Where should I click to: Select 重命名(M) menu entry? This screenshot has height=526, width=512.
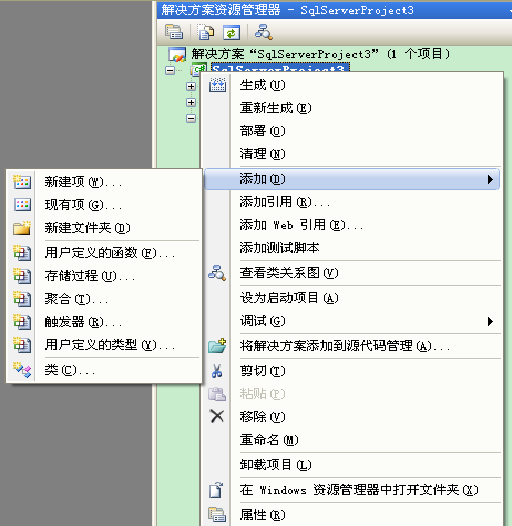(x=352, y=440)
